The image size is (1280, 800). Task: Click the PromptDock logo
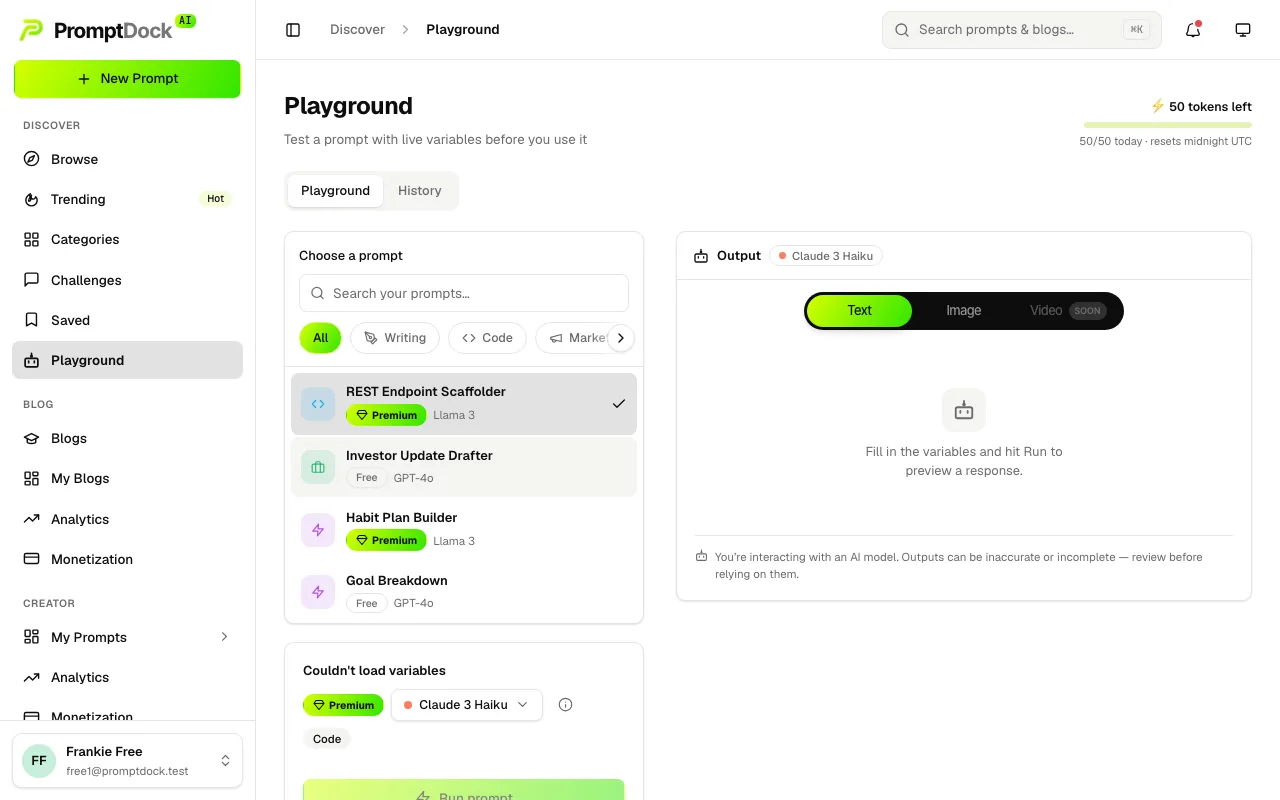pyautogui.click(x=107, y=29)
